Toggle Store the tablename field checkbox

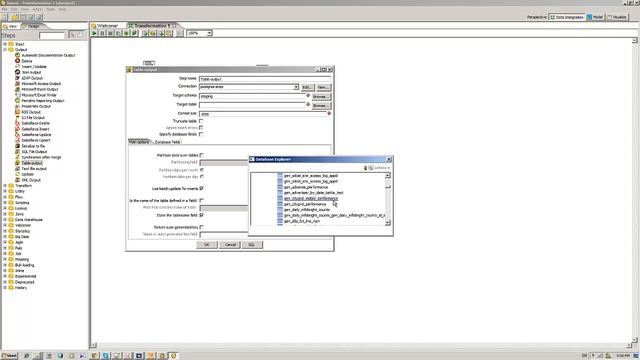tap(202, 215)
